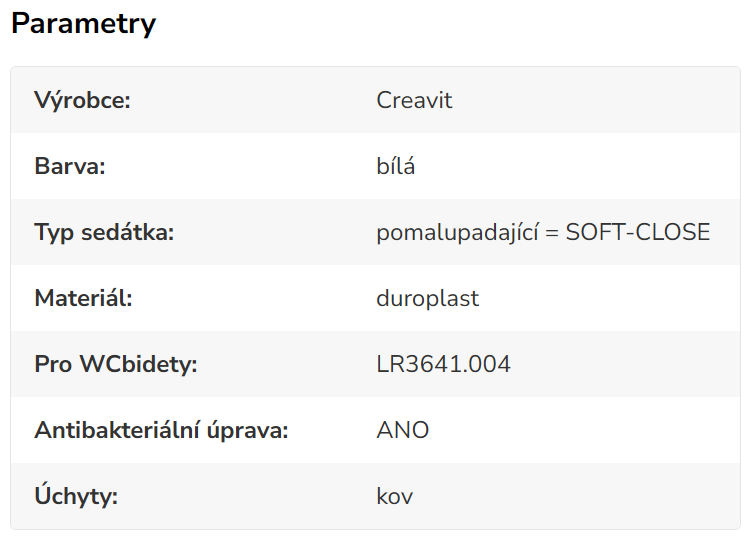Click the Výrobce label
This screenshot has width=750, height=539.
(x=83, y=100)
